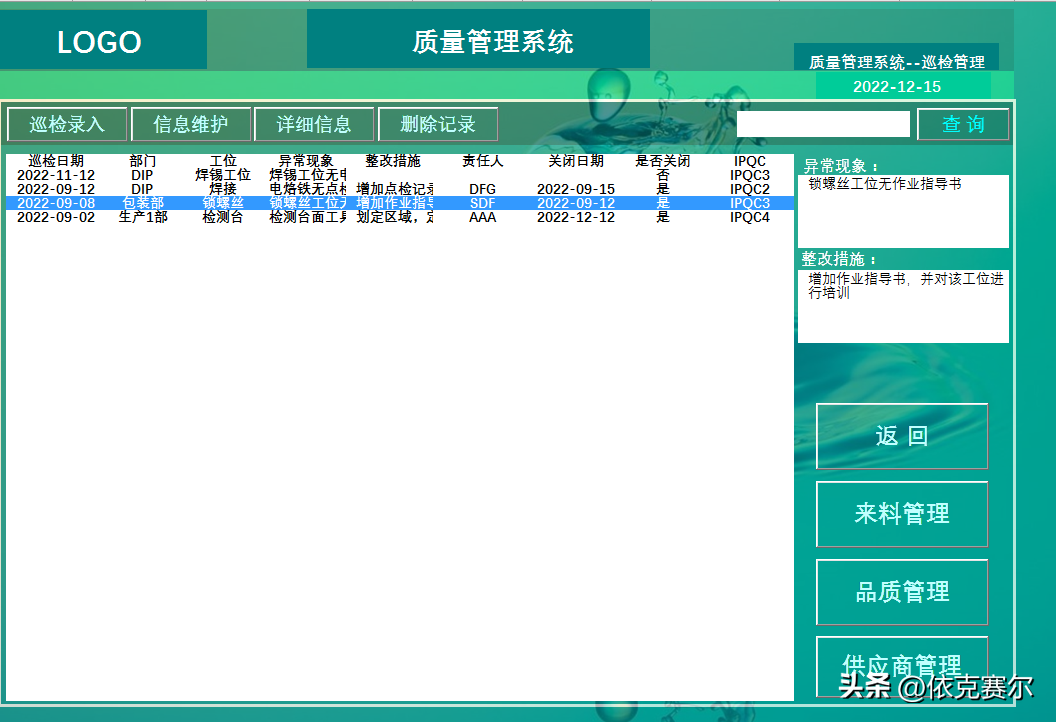The image size is (1056, 722).
Task: Click the 生产1部 department cell
Action: [x=143, y=217]
